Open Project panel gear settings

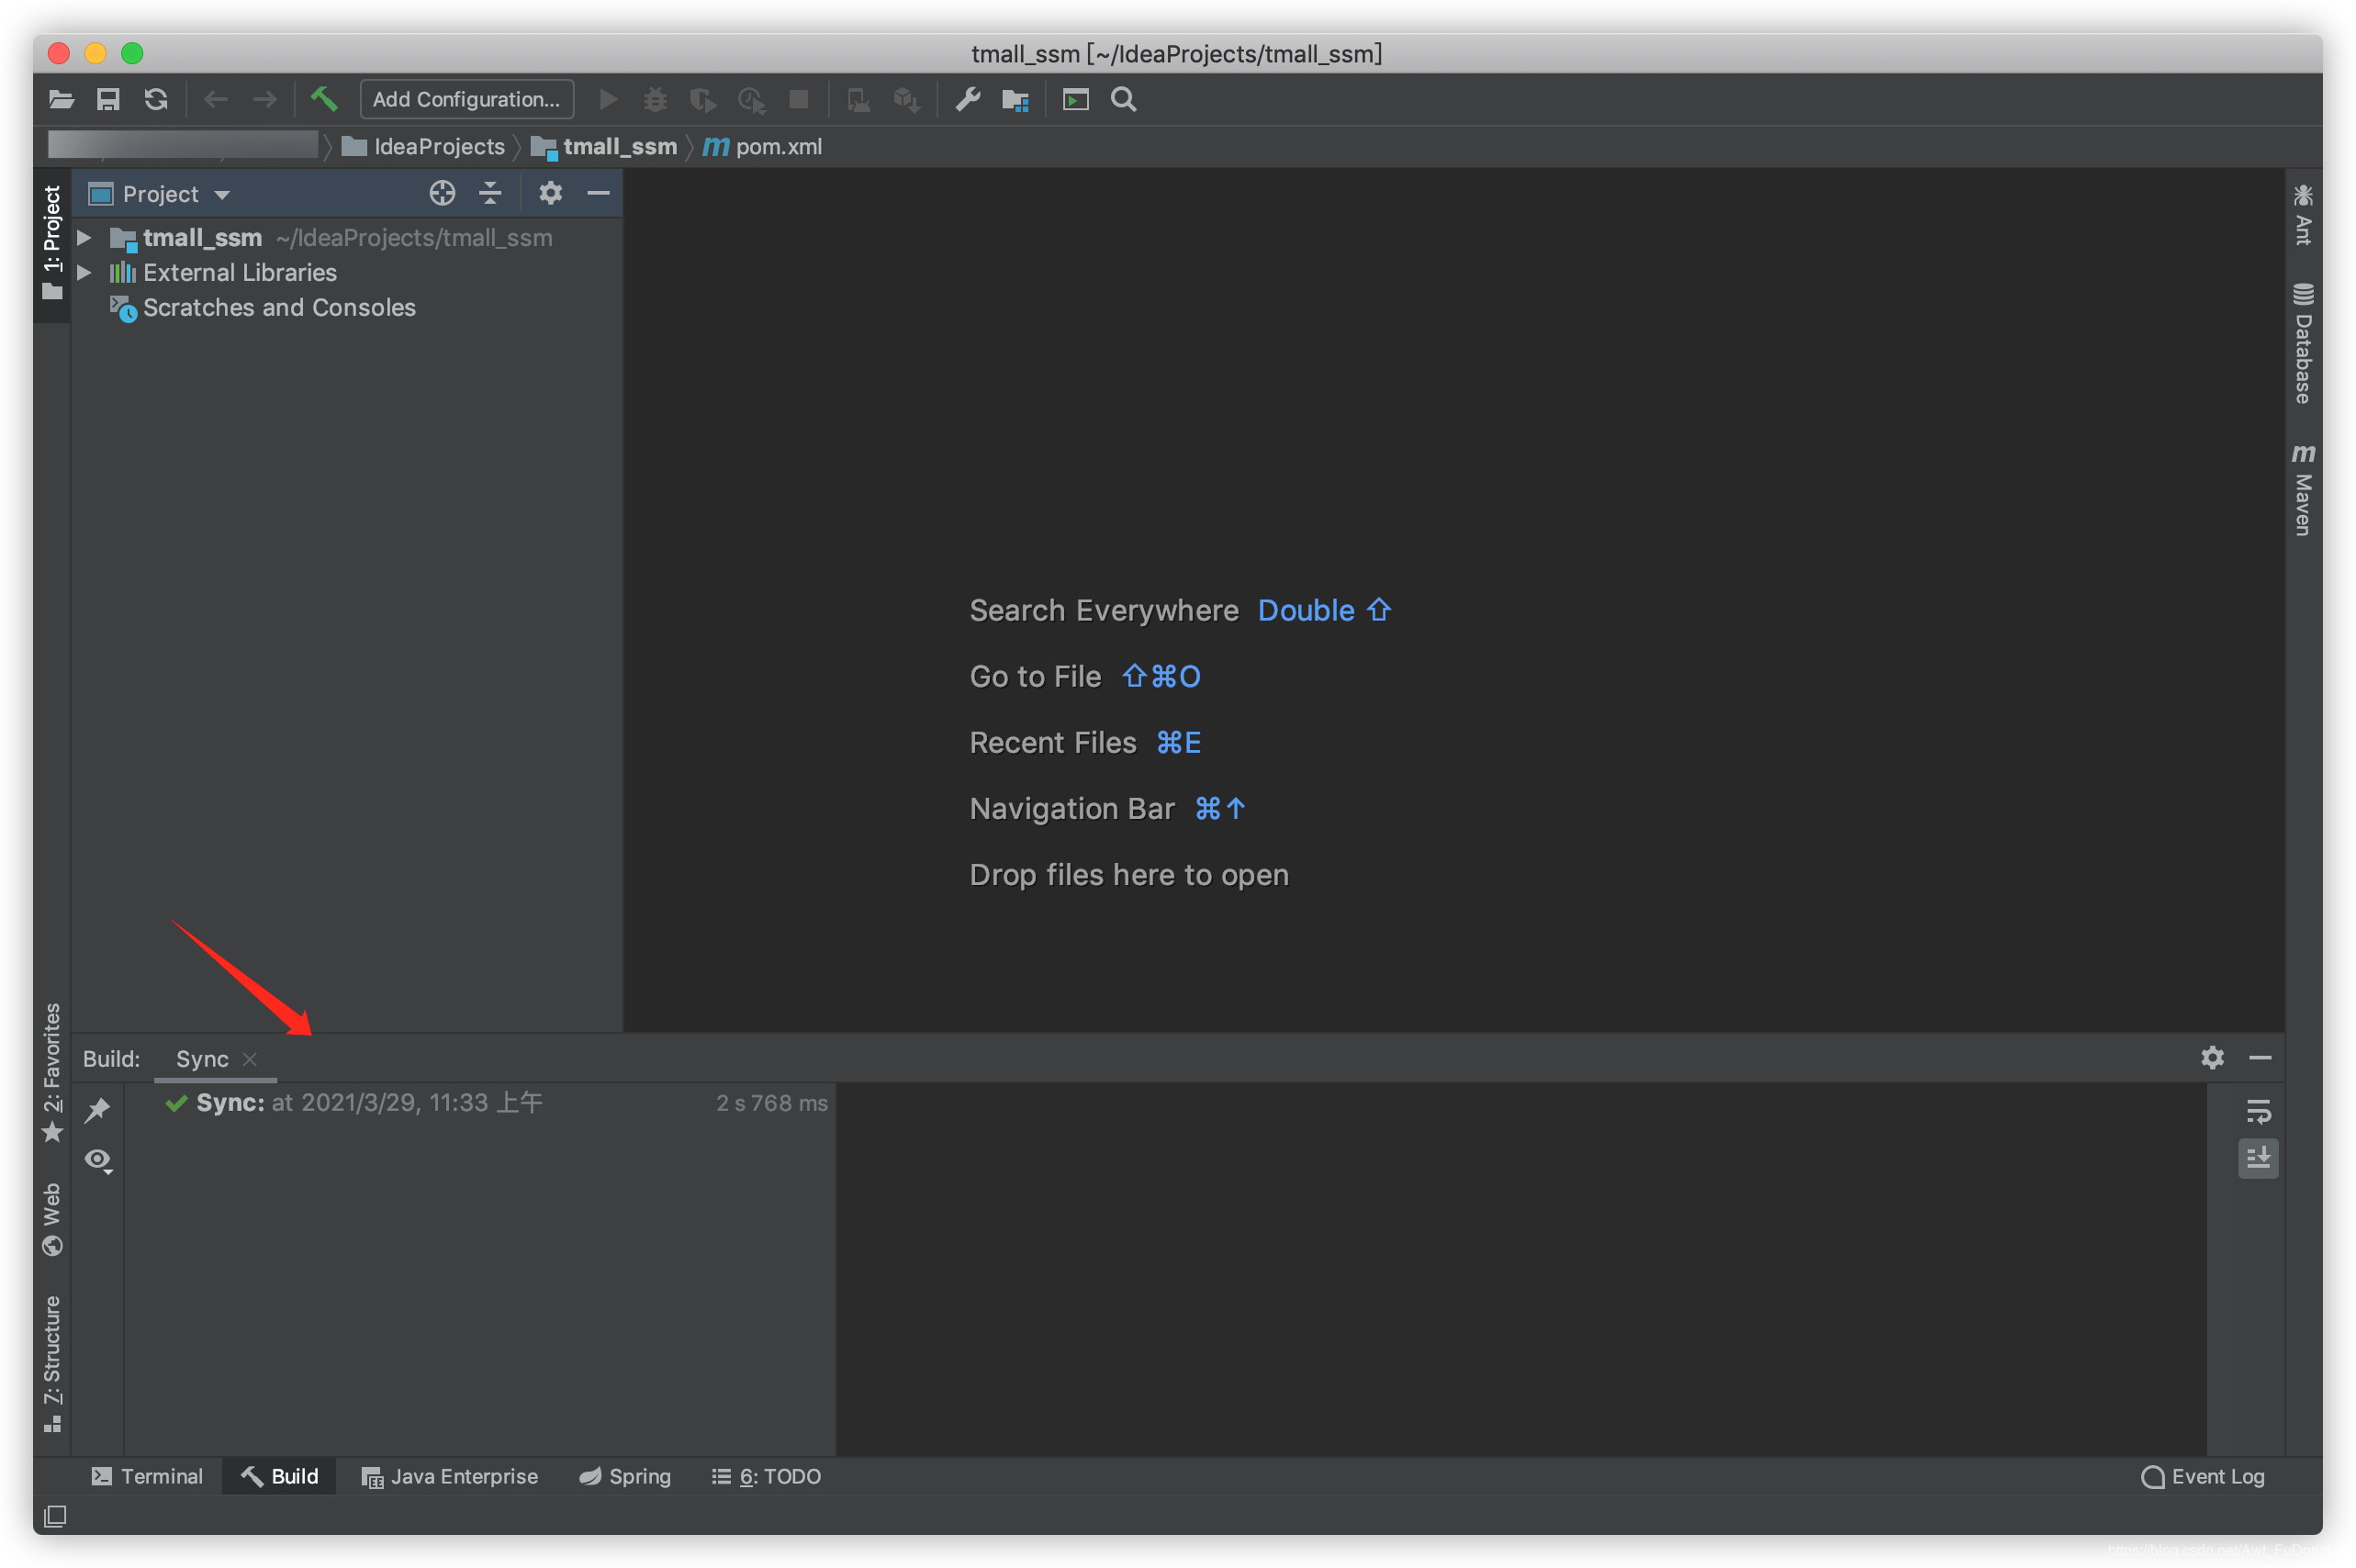tap(550, 193)
